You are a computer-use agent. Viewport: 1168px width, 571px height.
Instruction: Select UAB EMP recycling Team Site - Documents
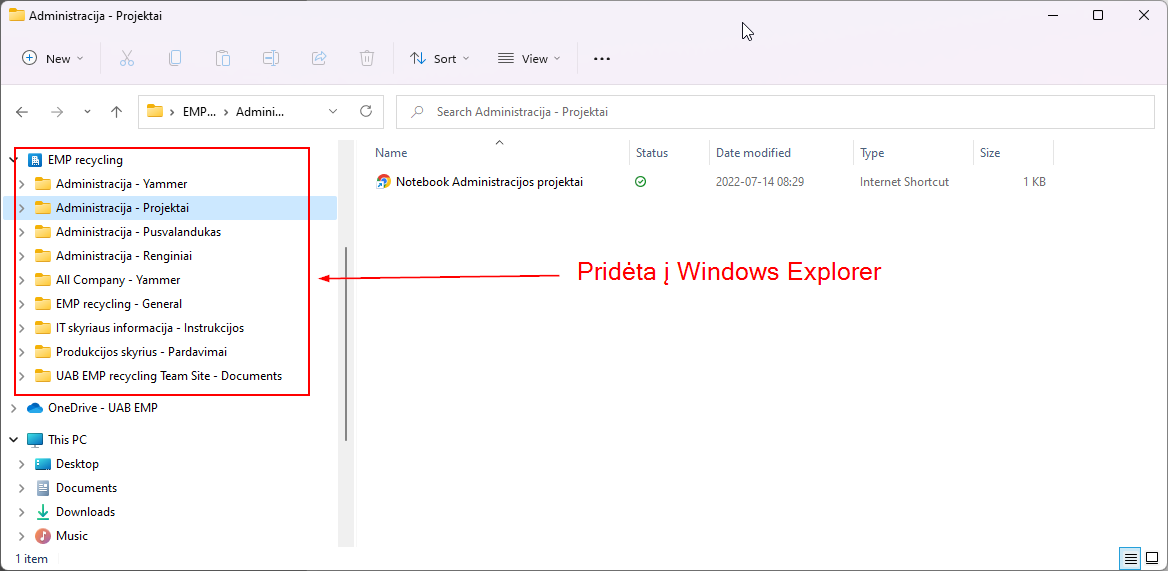click(x=170, y=376)
